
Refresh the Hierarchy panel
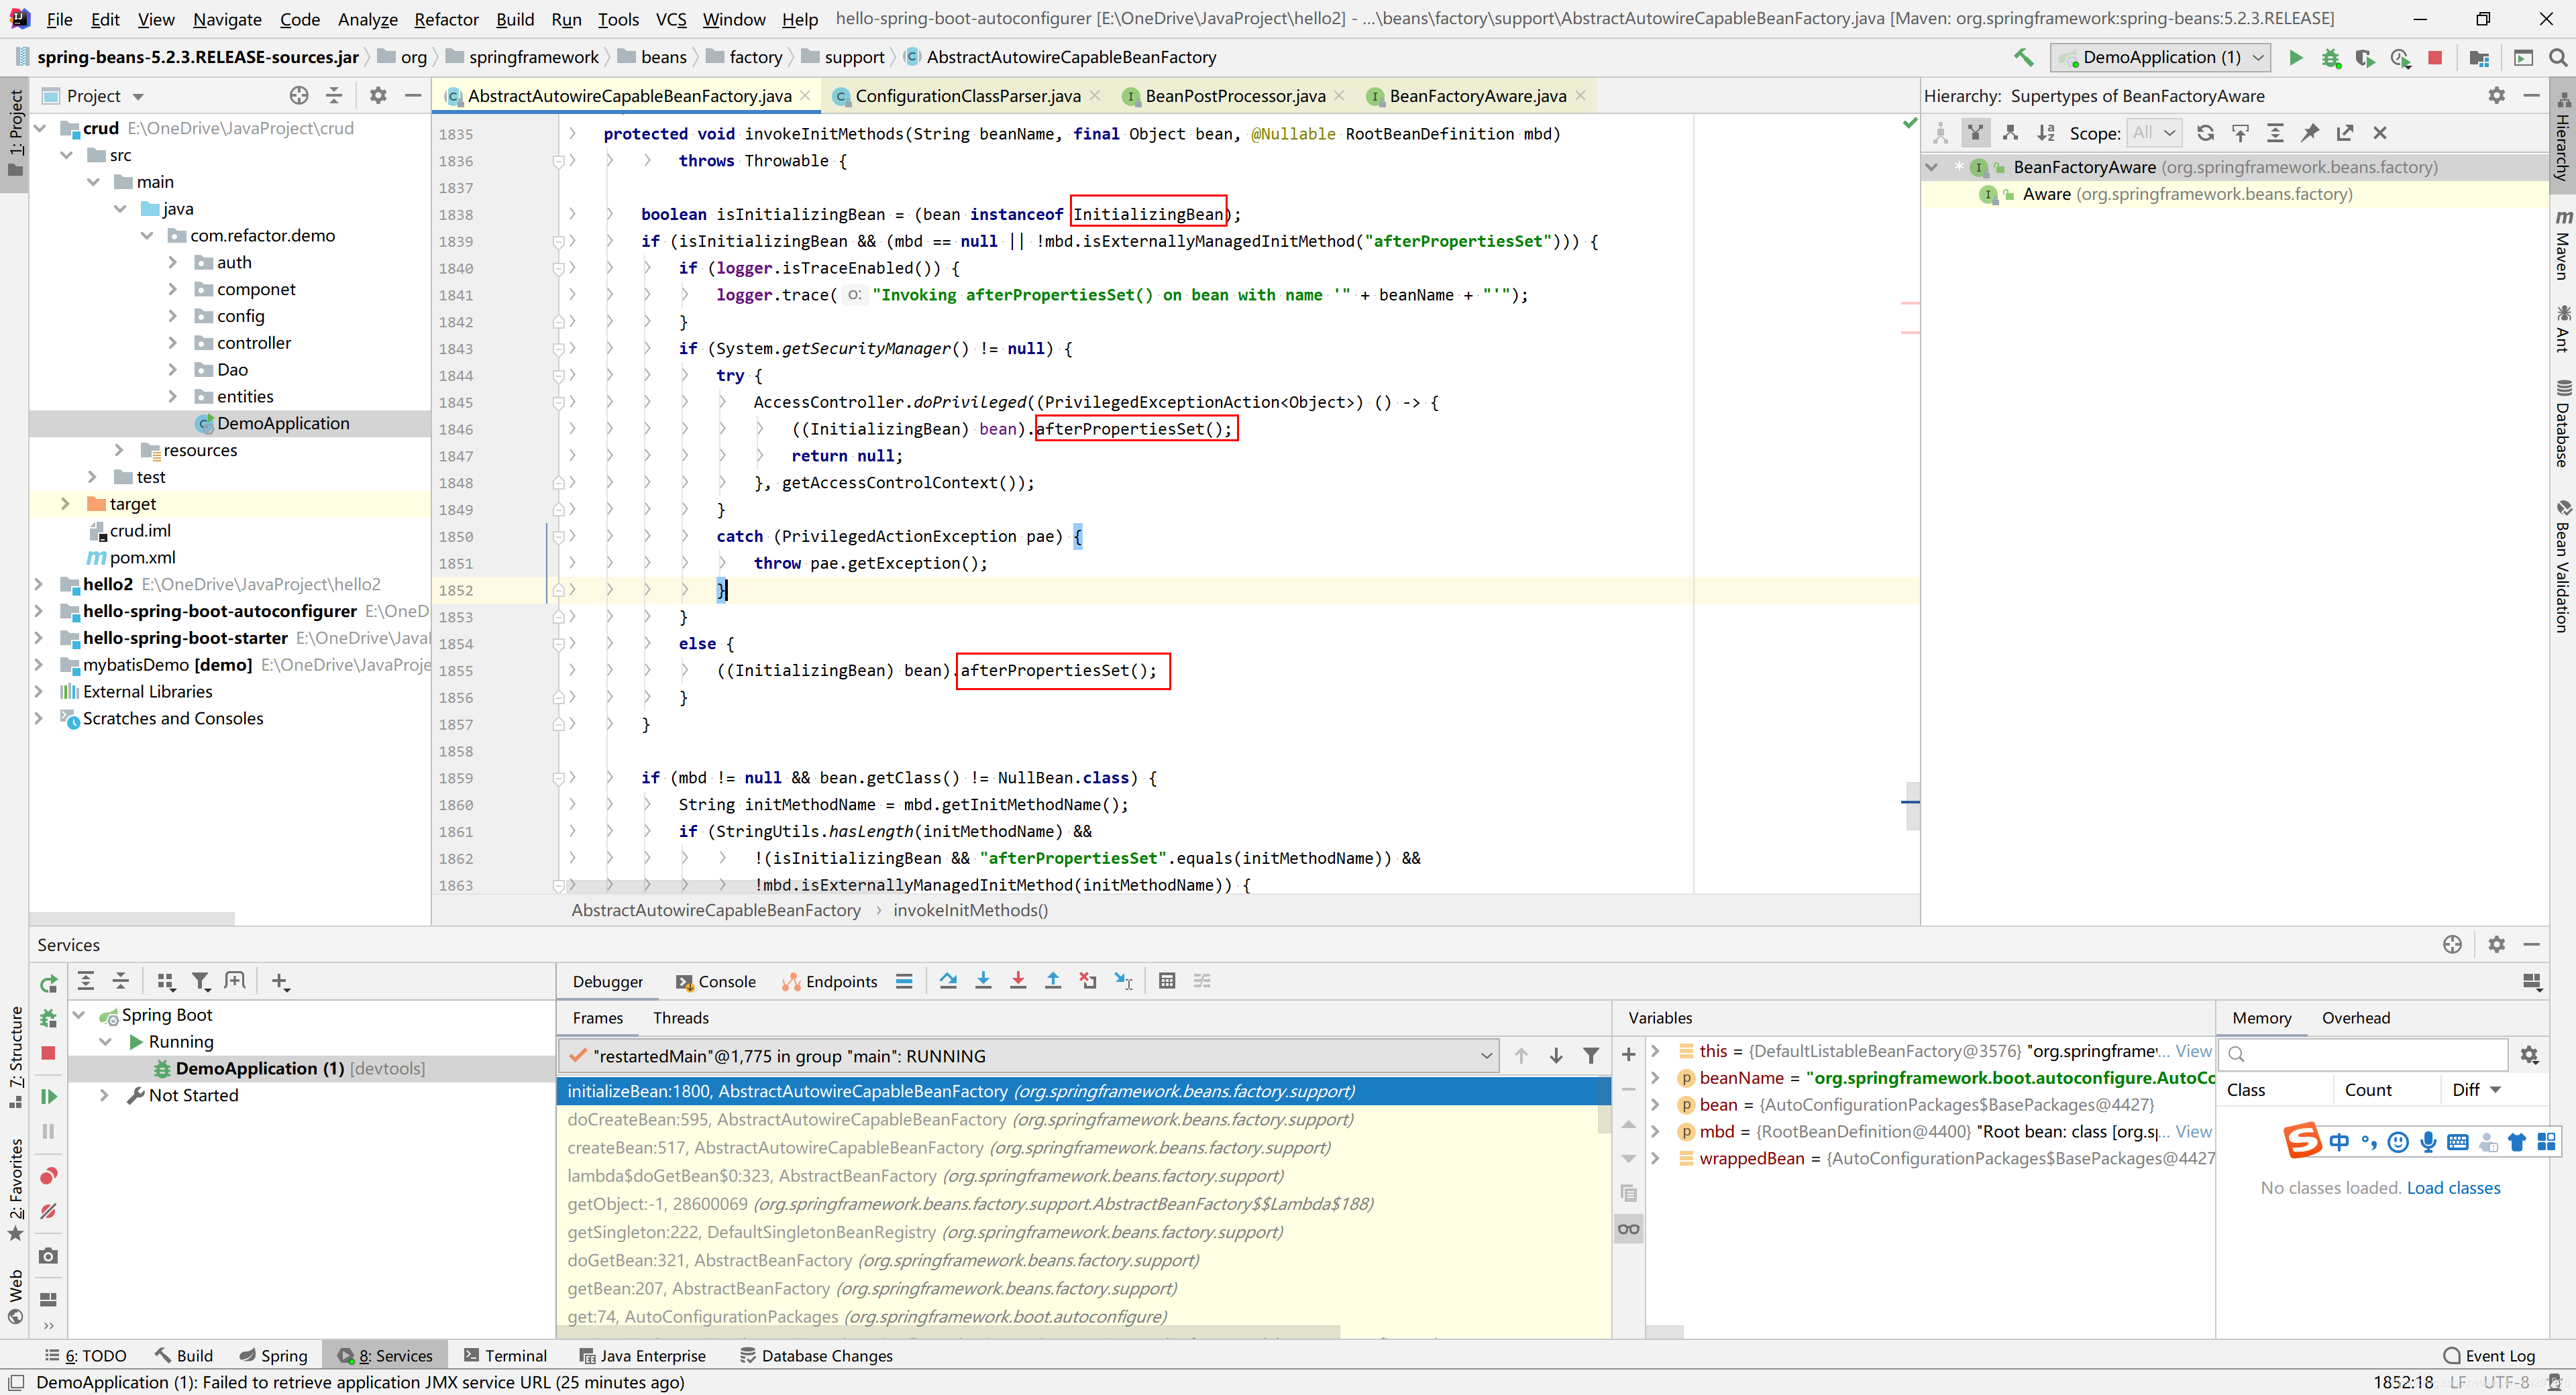pos(2205,132)
